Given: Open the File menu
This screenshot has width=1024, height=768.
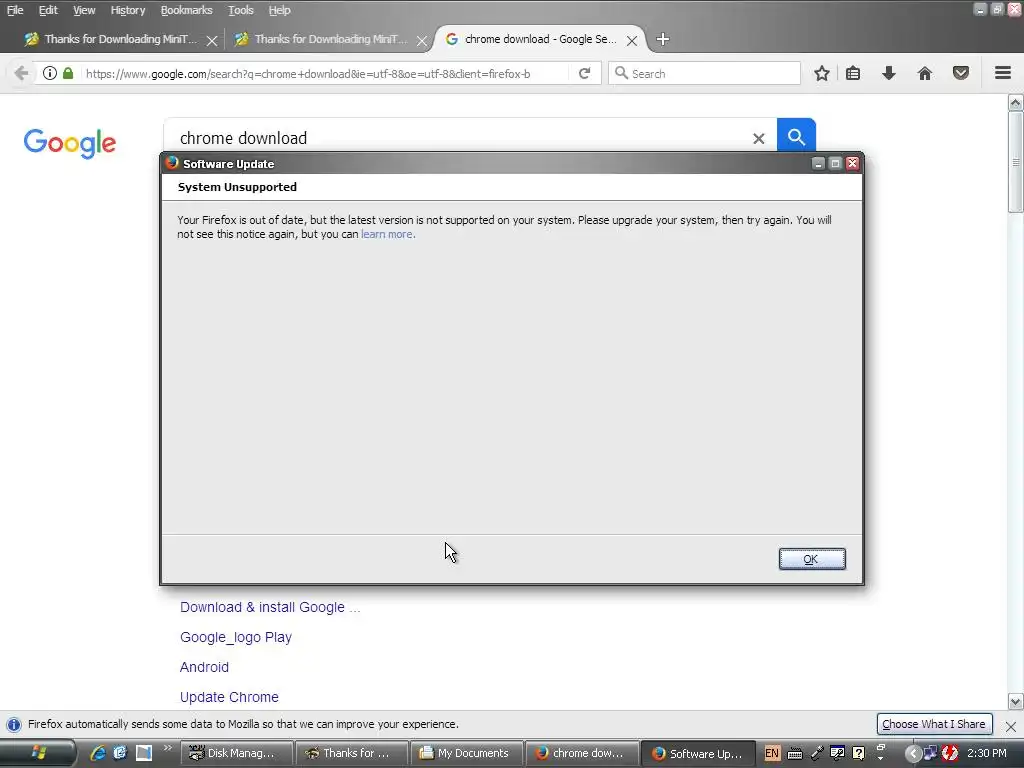Looking at the screenshot, I should coord(15,10).
